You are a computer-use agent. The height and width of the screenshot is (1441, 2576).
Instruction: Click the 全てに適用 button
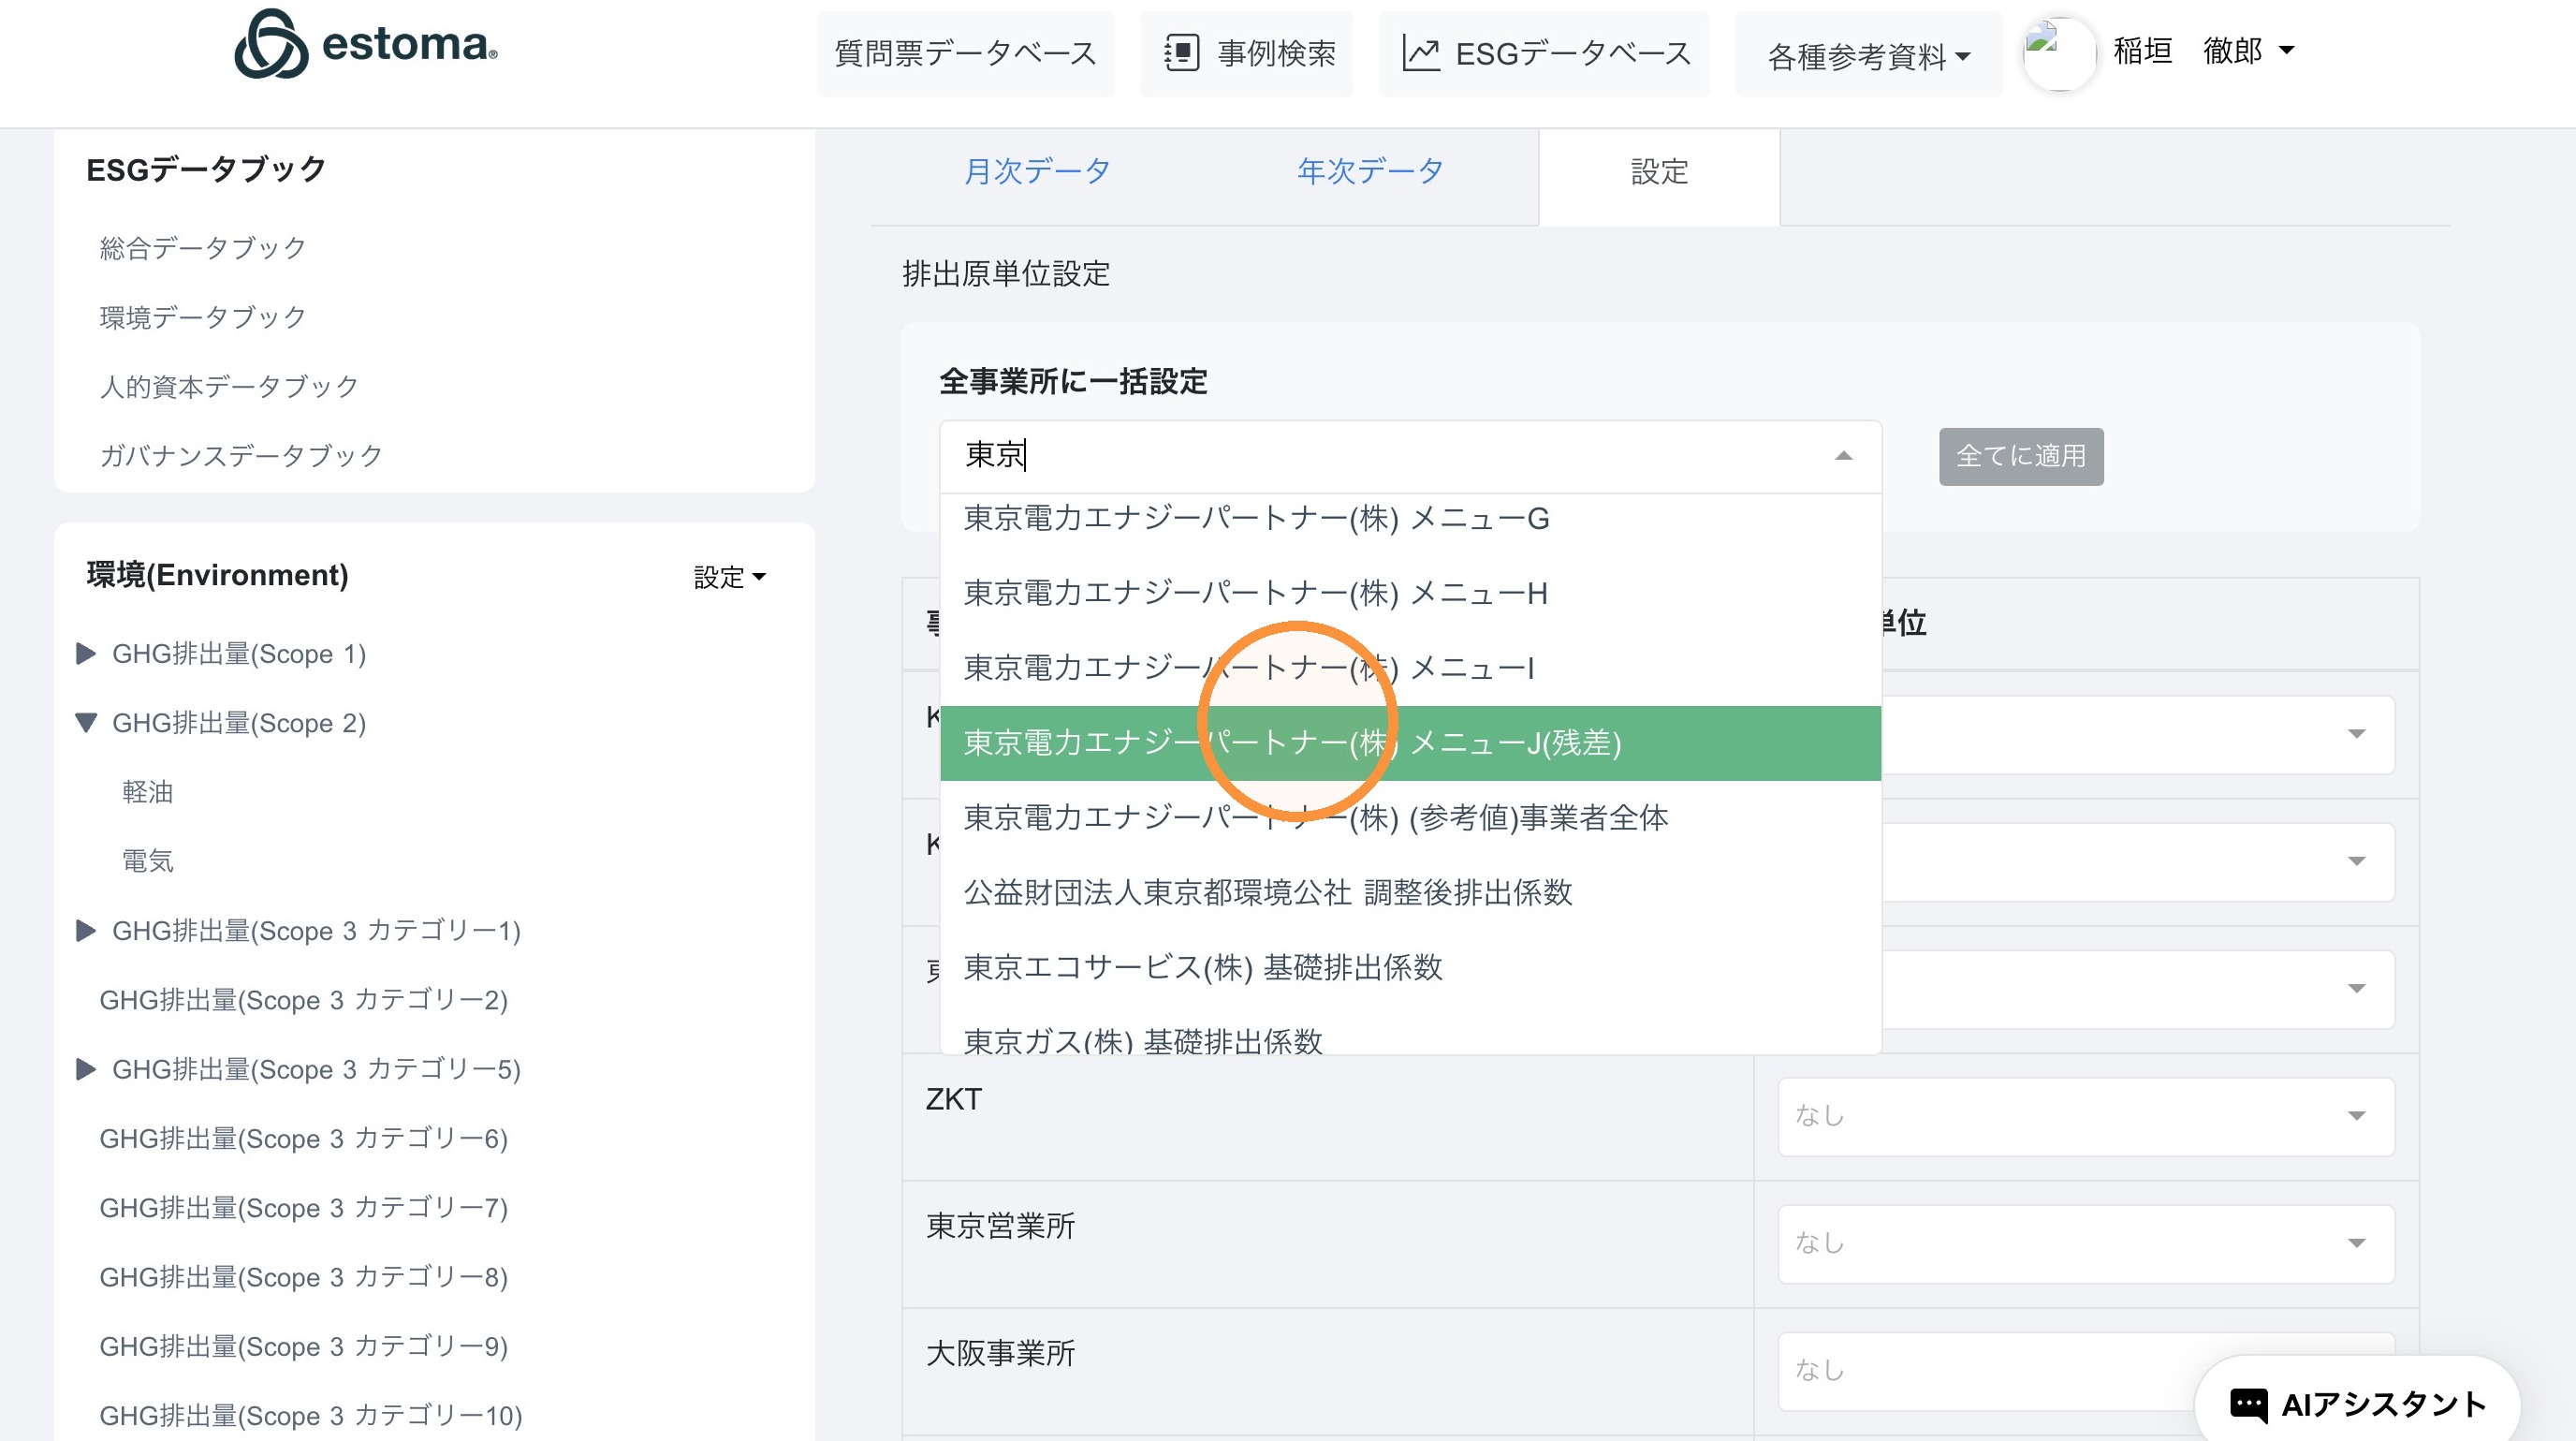click(2021, 456)
